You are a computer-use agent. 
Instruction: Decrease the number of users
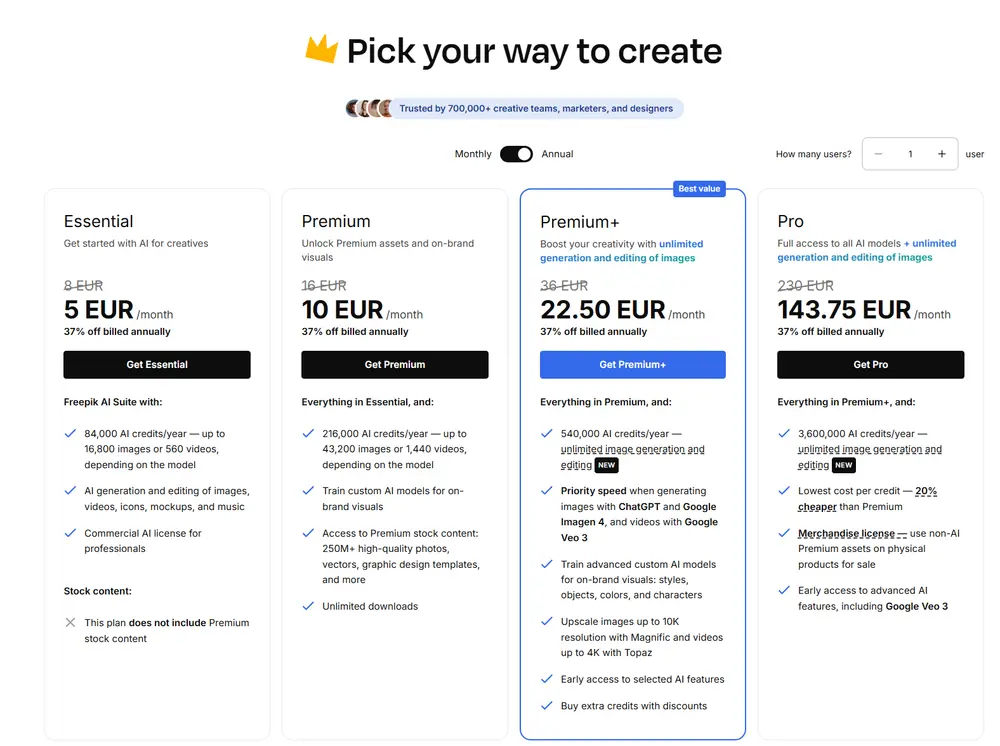878,154
